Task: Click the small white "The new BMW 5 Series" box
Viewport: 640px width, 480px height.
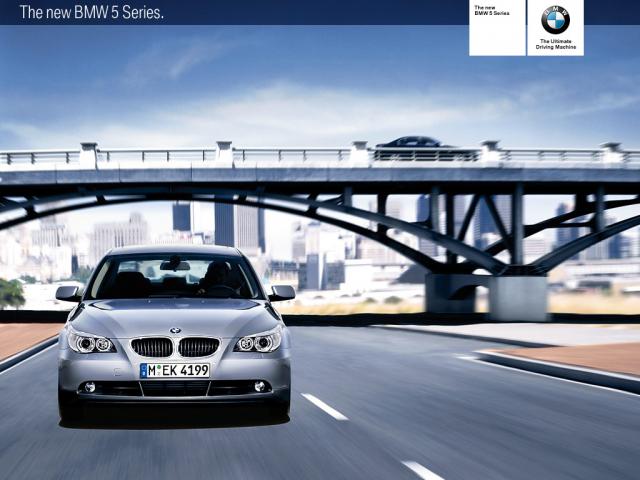Action: pos(497,27)
